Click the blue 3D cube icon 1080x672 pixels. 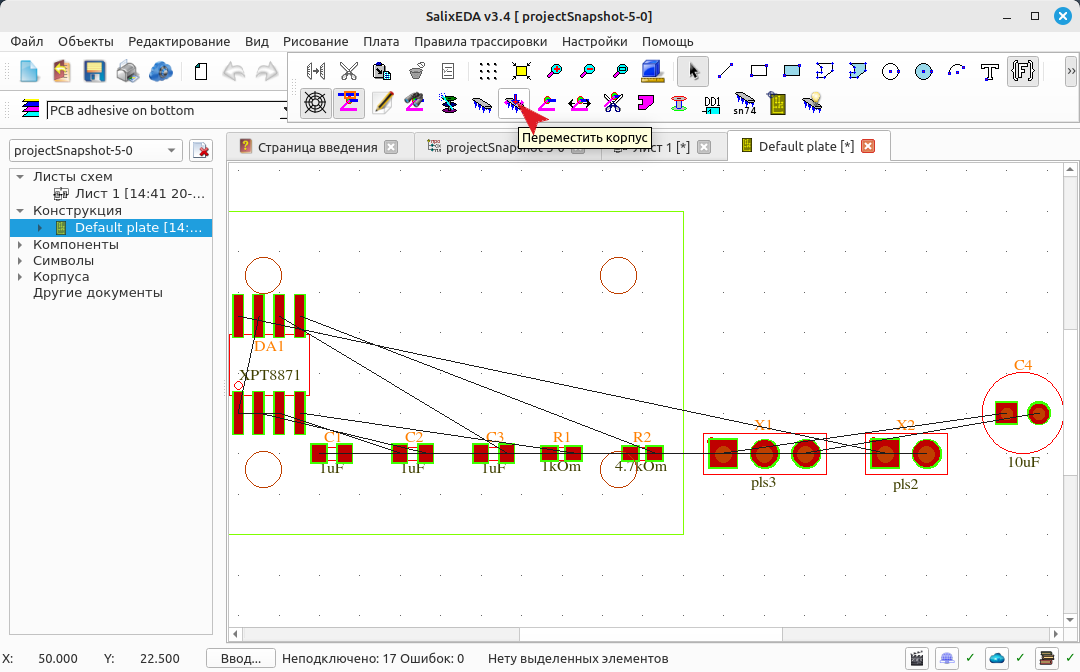(652, 71)
